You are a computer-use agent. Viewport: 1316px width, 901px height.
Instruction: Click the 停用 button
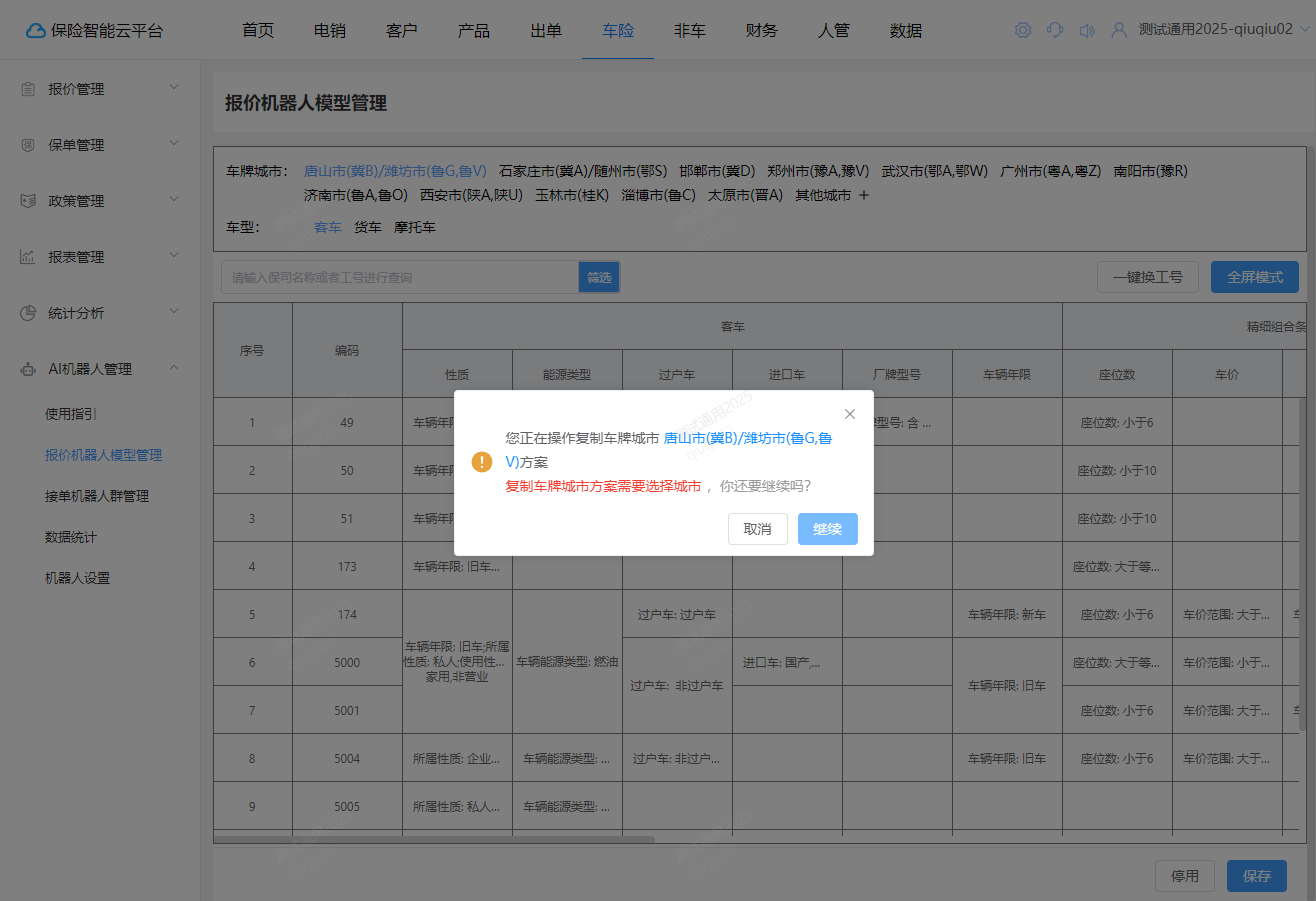[1185, 876]
